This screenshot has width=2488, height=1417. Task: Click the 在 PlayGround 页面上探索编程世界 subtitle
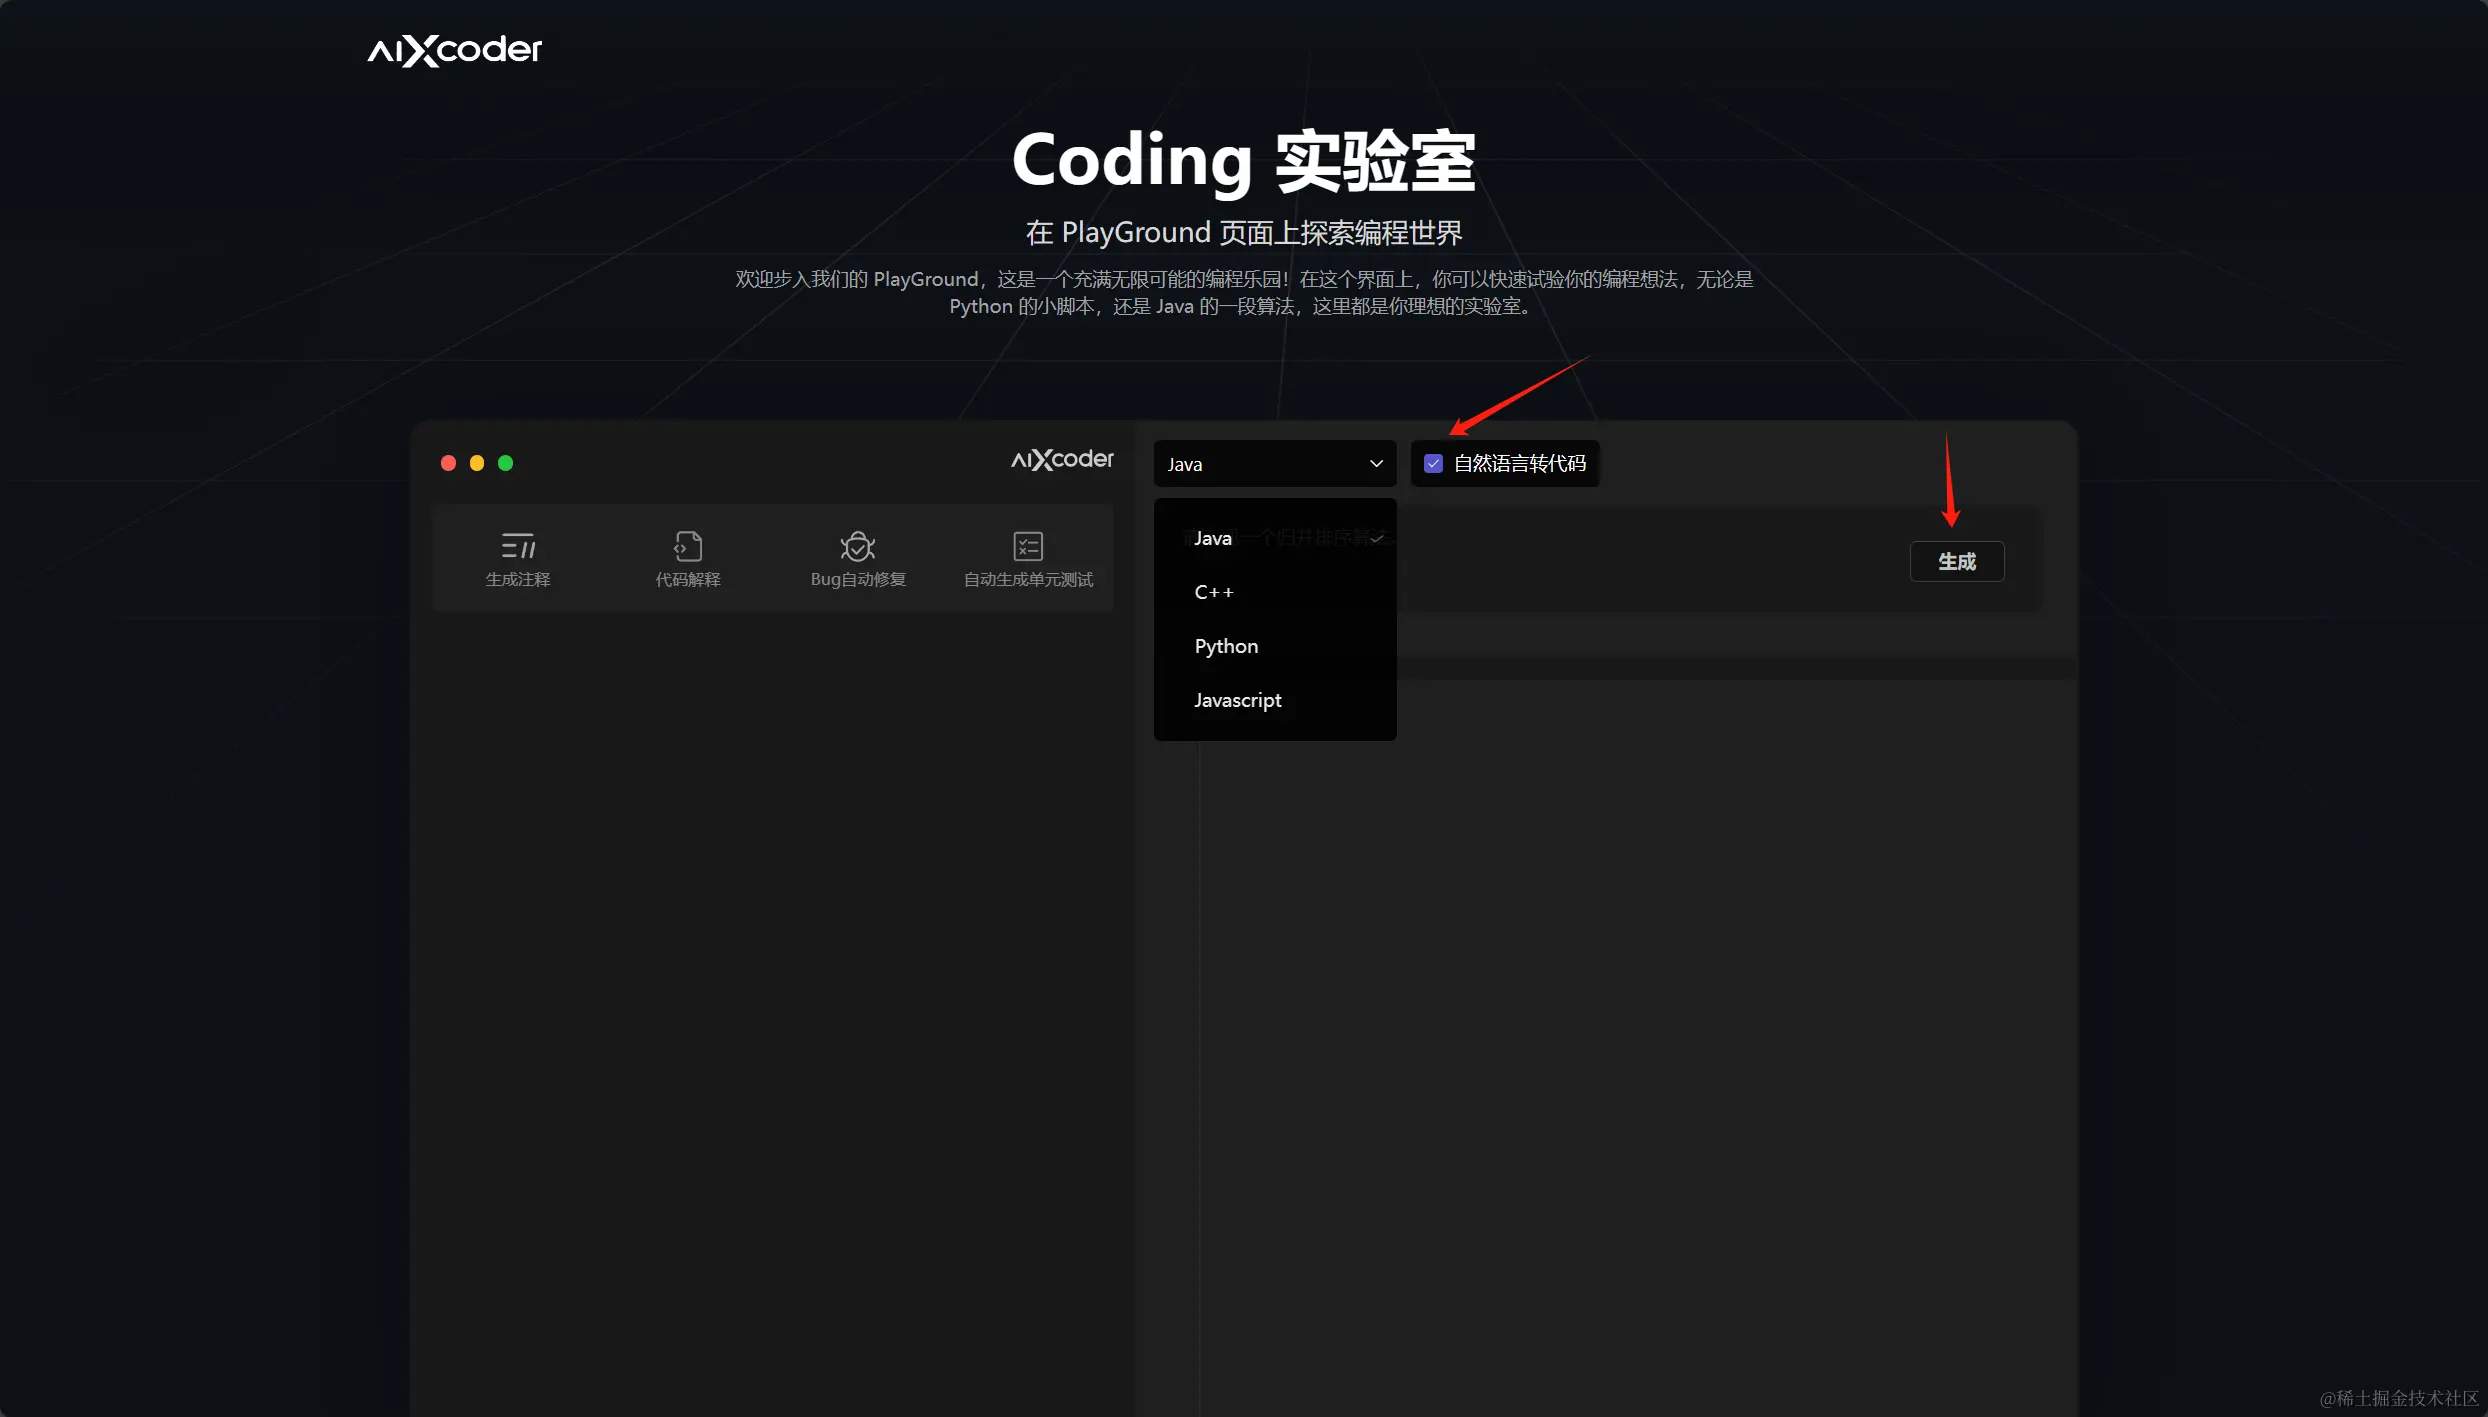[1244, 233]
